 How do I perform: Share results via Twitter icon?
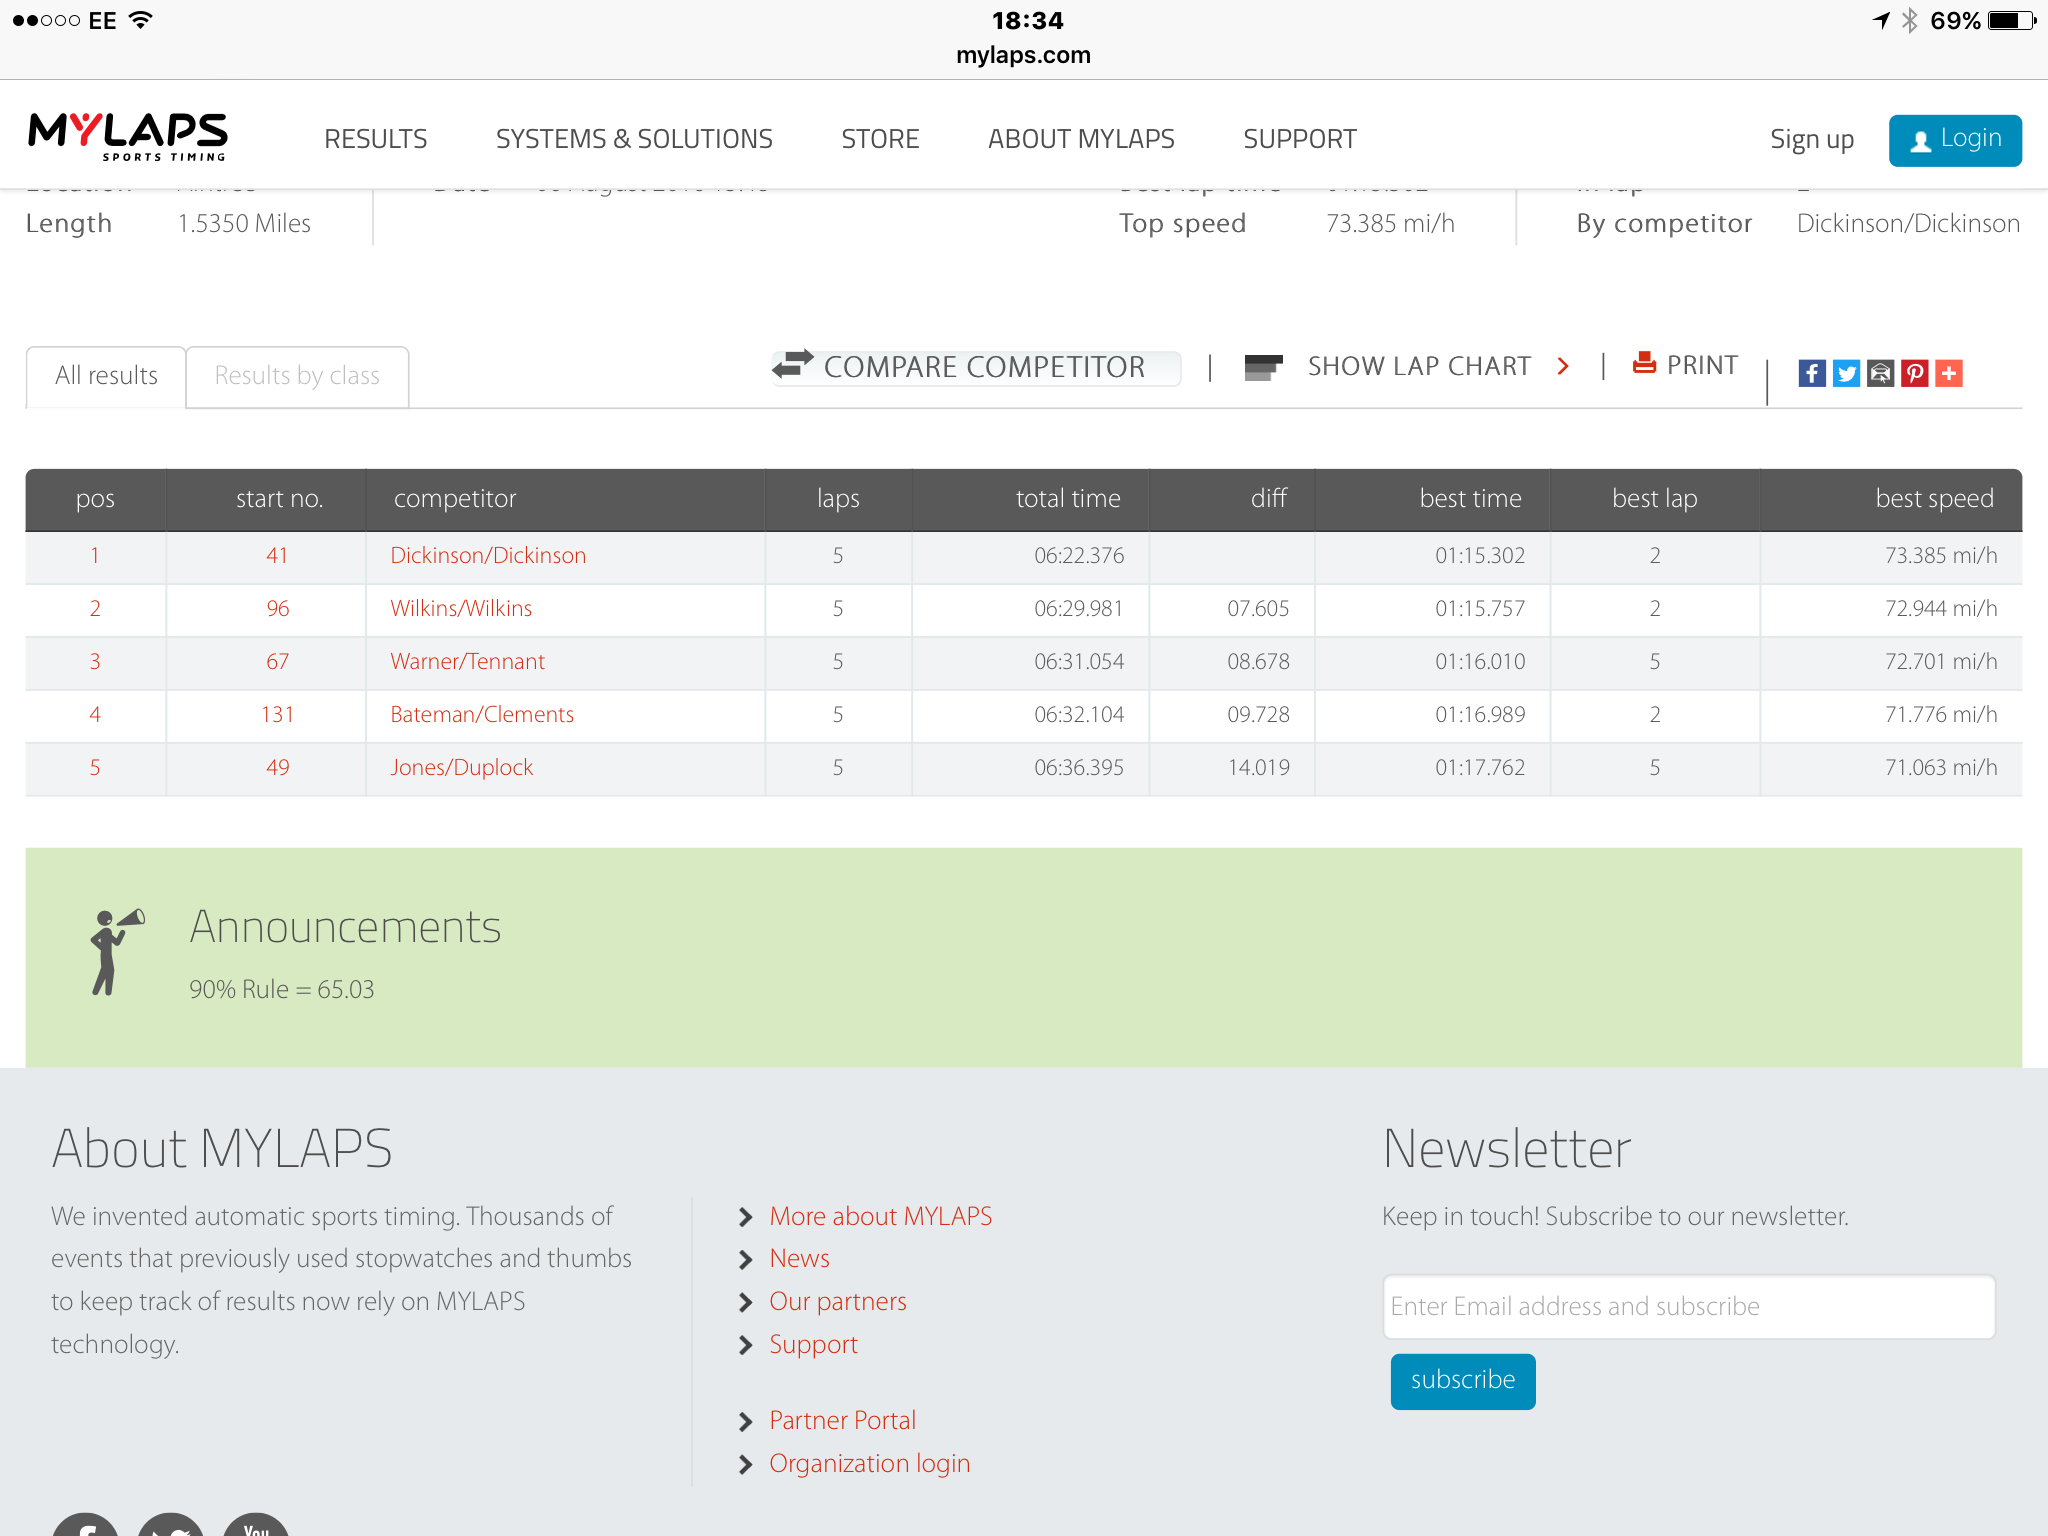1846,373
